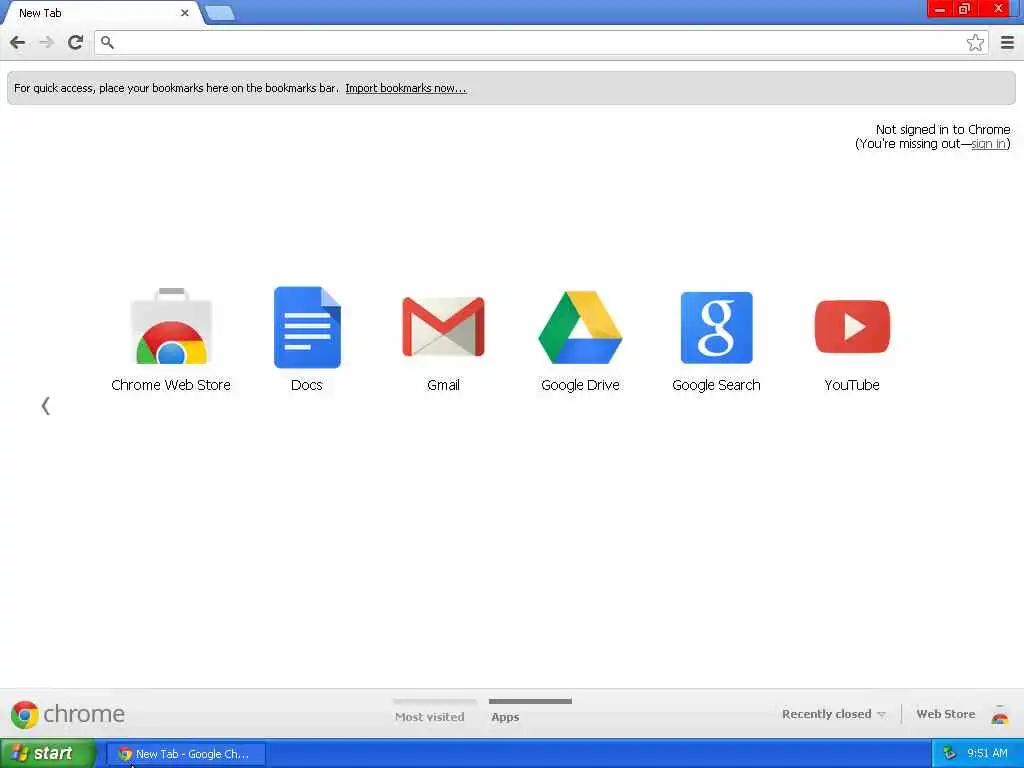
Task: Open a new tab with the tab button
Action: (x=220, y=12)
